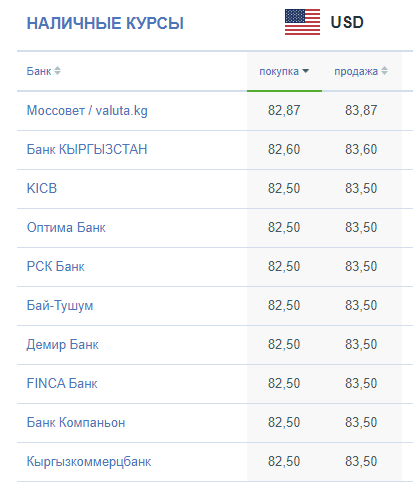Screen dimensions: 413x486
Task: Click the НАЛИЧНЫЕ КУРСЫ heading
Action: 105,23
